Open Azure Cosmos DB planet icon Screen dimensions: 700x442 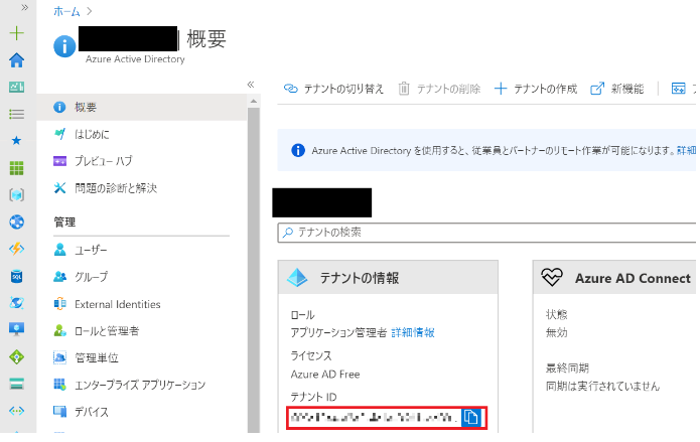tap(17, 303)
